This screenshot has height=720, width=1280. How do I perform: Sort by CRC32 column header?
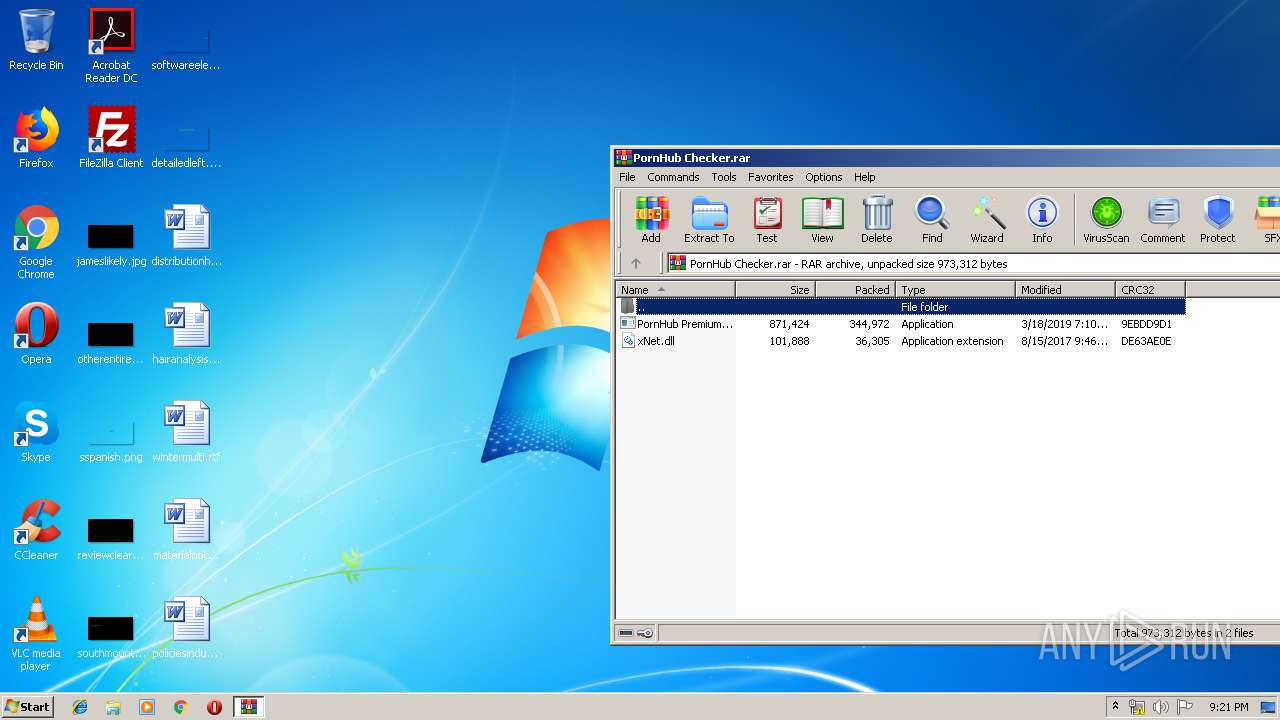(x=1151, y=290)
